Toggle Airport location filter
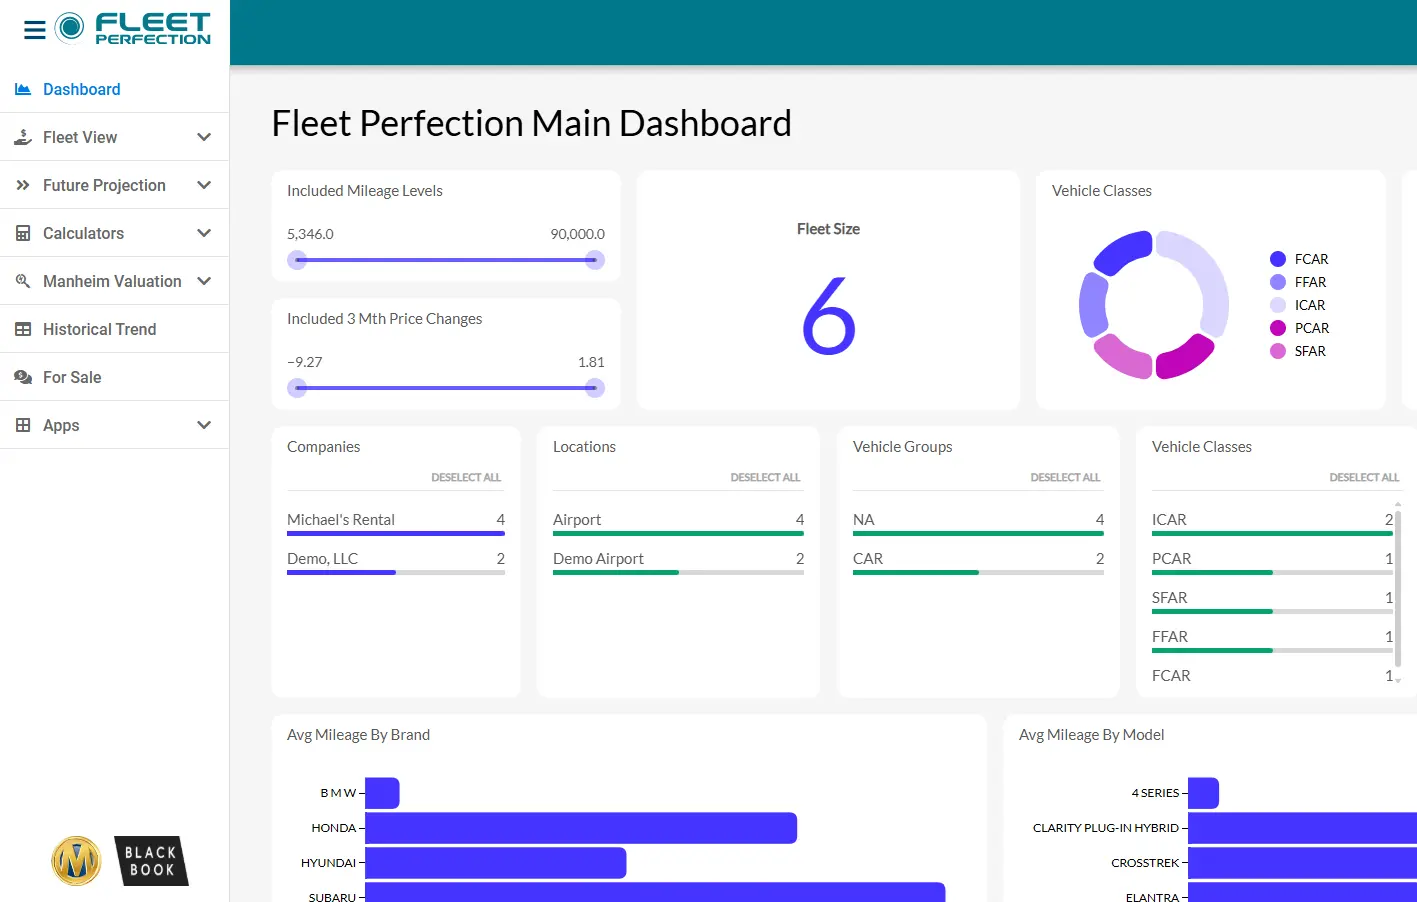The height and width of the screenshot is (902, 1417). 678,522
